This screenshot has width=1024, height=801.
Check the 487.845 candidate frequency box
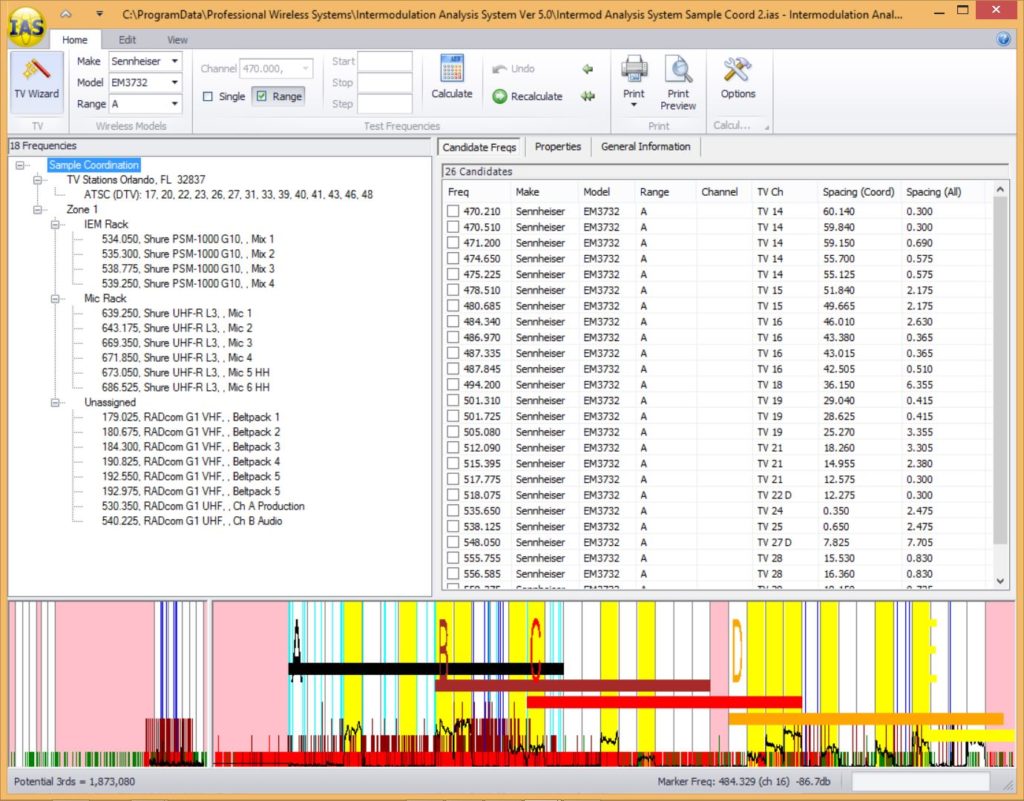(x=453, y=369)
